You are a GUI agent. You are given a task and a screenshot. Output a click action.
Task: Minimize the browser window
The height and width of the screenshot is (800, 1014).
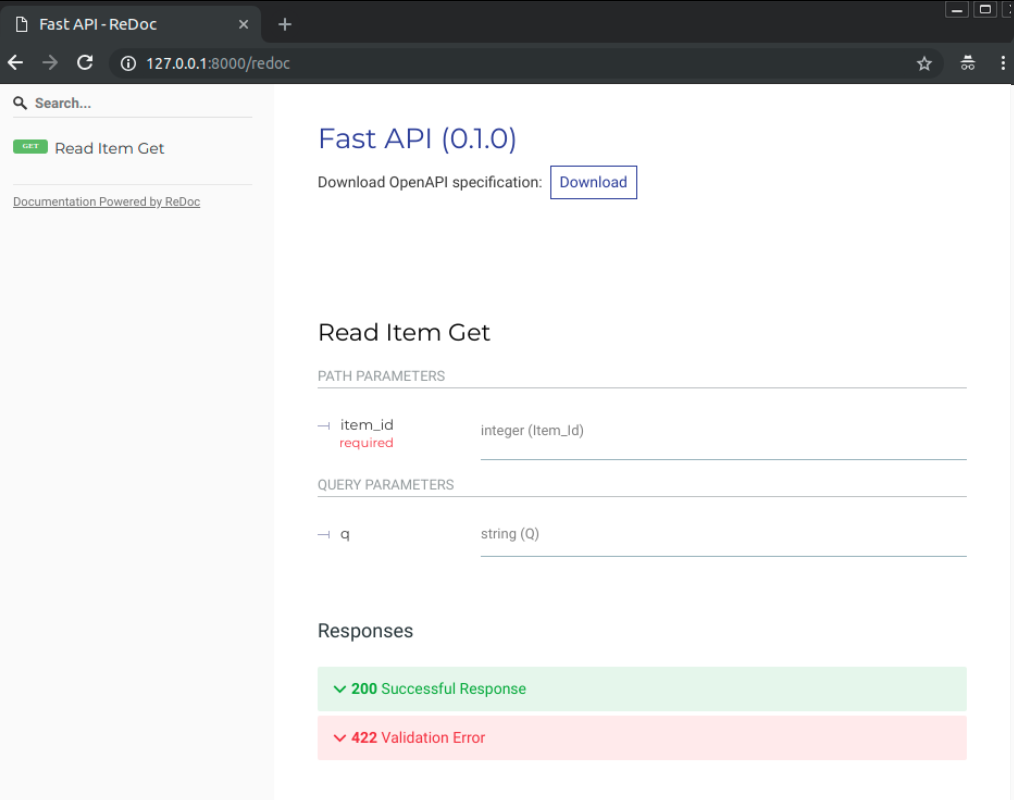pyautogui.click(x=956, y=10)
